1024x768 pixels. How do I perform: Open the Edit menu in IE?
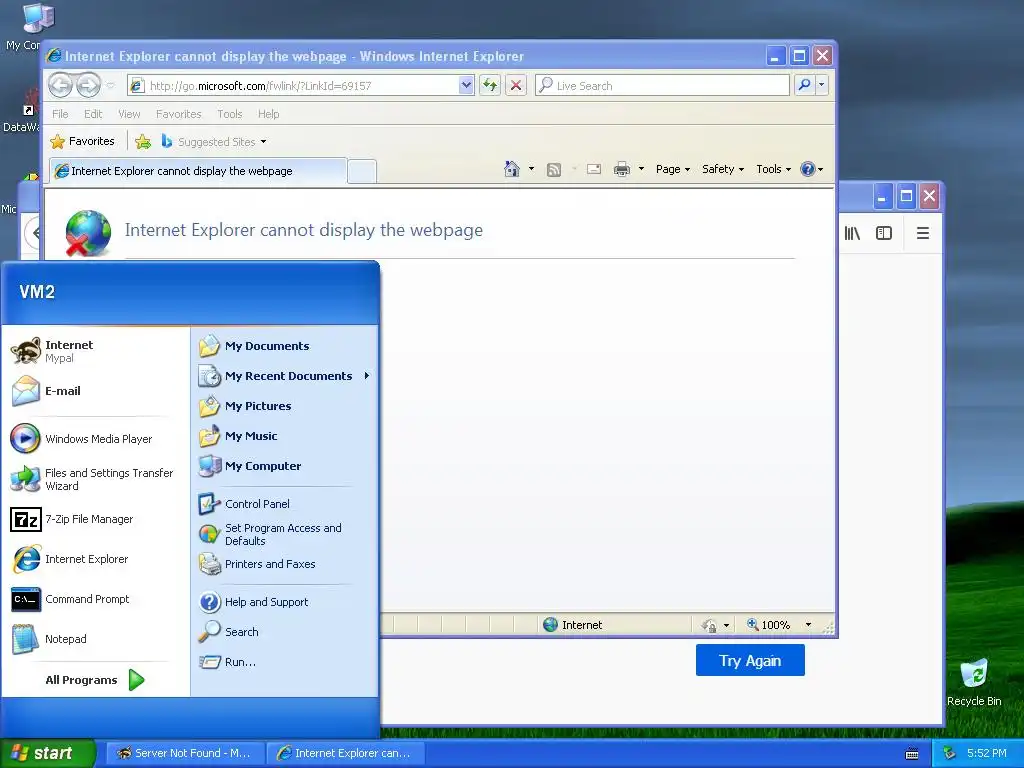[93, 114]
